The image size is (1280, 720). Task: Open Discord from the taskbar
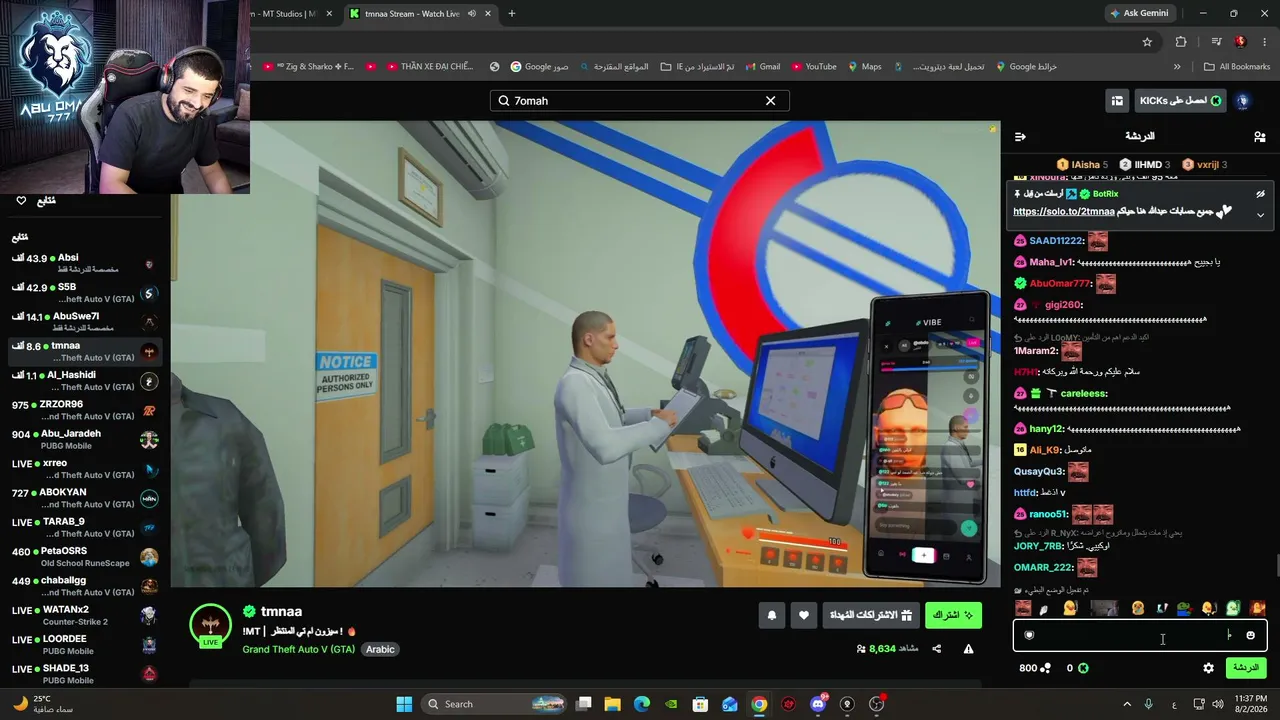[x=818, y=704]
